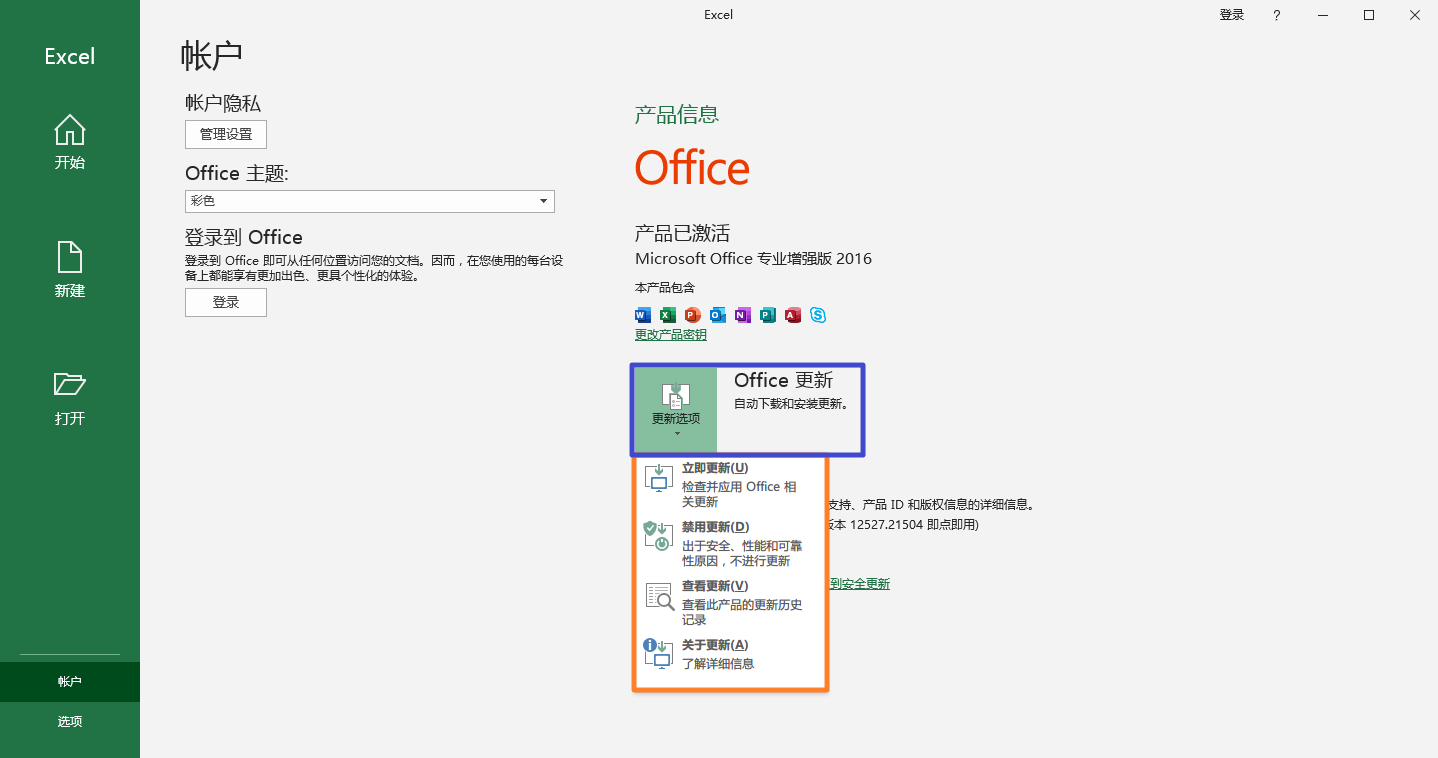Viewport: 1438px width, 758px height.
Task: Click the OneNote product icon
Action: coord(743,315)
